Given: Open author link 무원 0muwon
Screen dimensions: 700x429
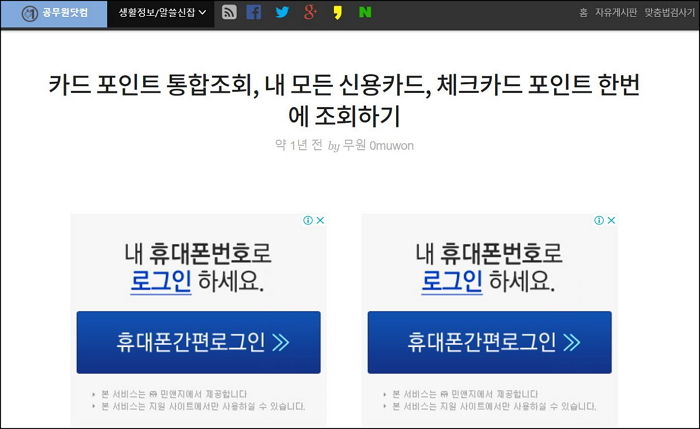Looking at the screenshot, I should pos(378,146).
